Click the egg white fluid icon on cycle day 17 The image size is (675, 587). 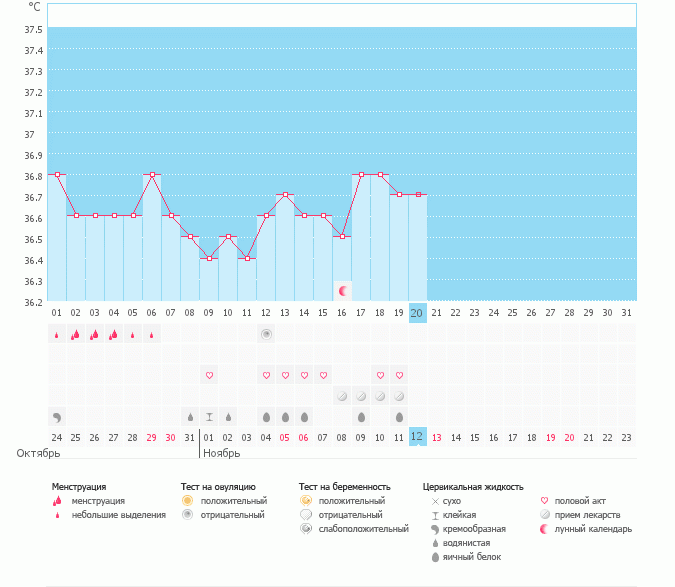(x=362, y=416)
